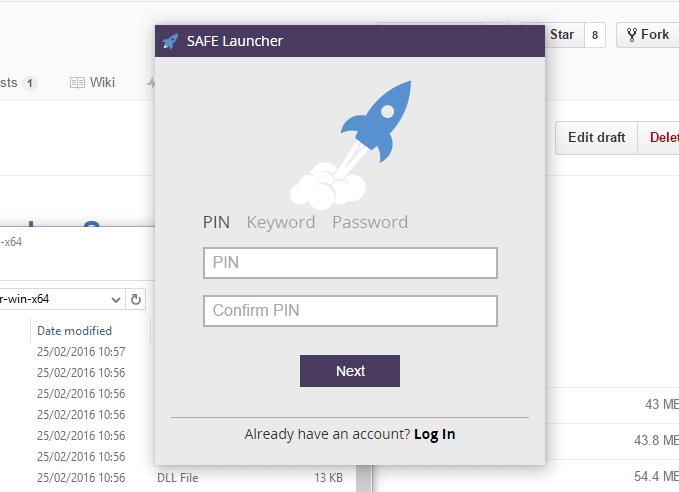Click the Delete button on GitHub page

[658, 137]
